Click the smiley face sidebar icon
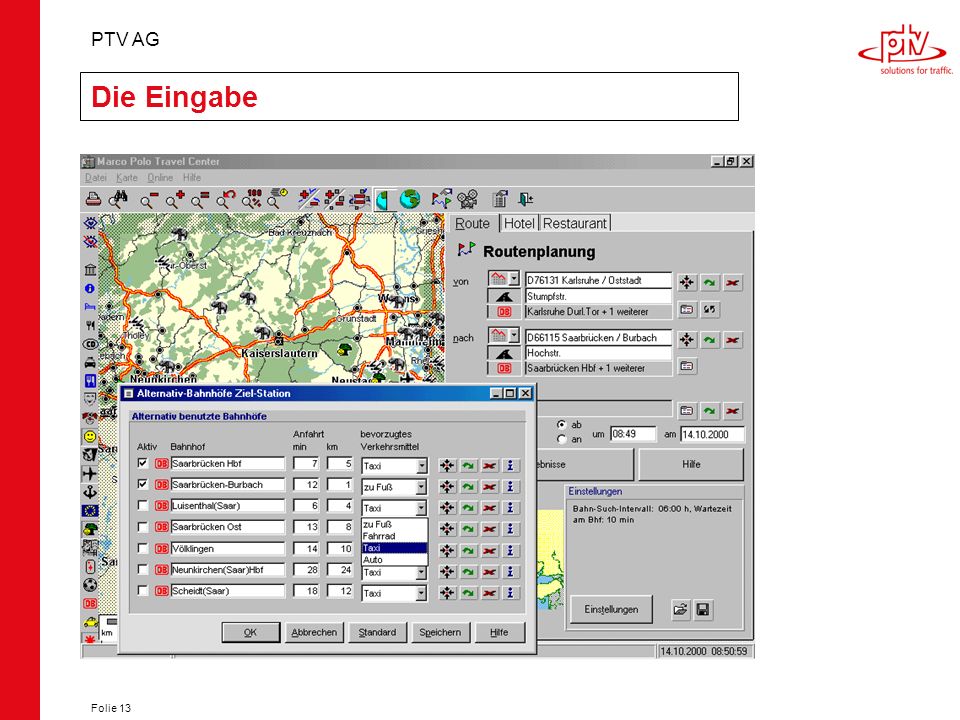 [x=90, y=437]
